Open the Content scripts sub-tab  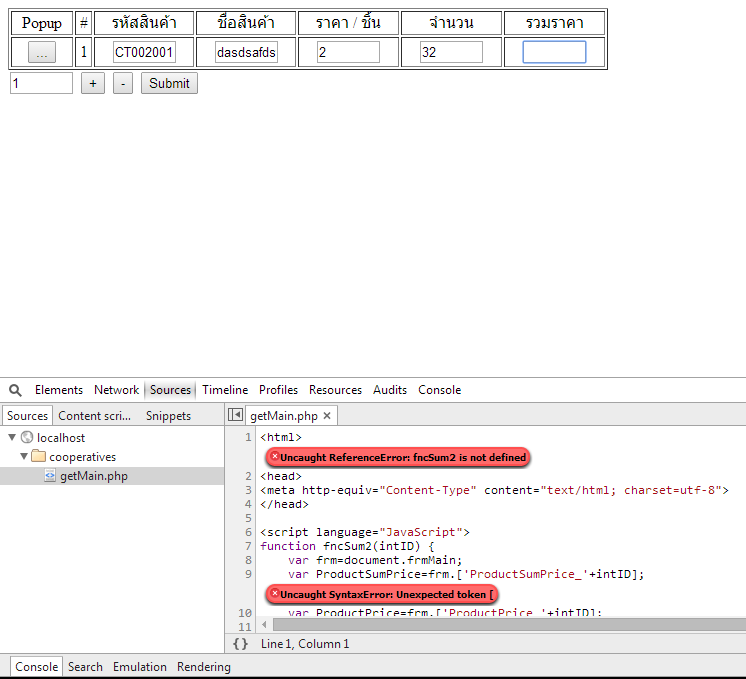(x=94, y=415)
